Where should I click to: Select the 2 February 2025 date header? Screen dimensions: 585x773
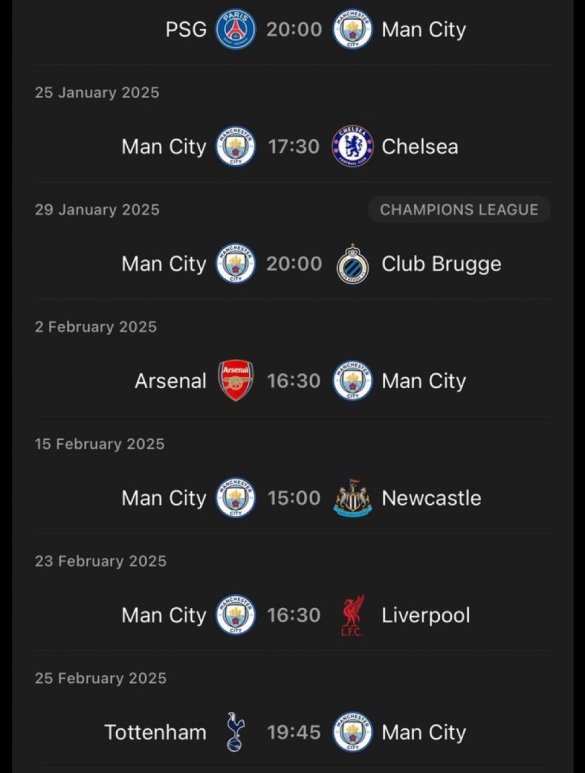coord(96,327)
